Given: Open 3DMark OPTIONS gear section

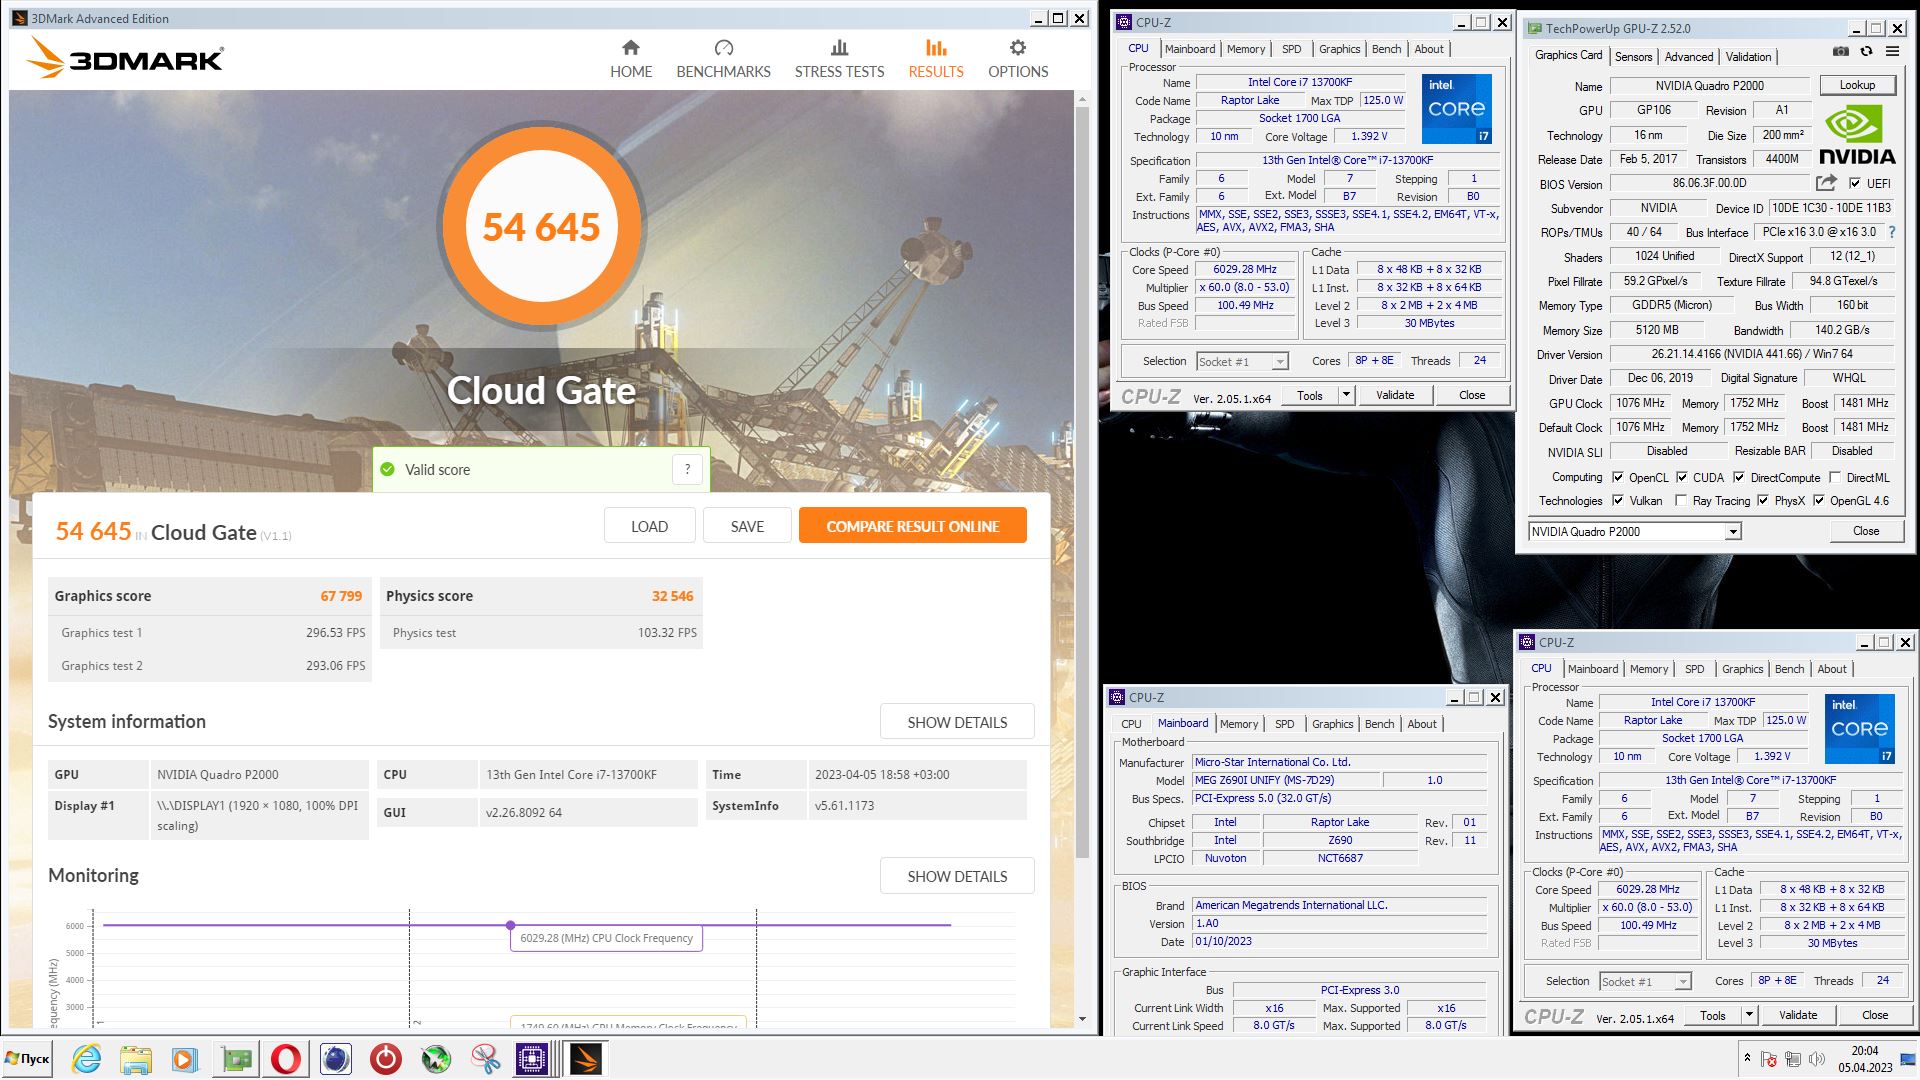Looking at the screenshot, I should 1018,60.
